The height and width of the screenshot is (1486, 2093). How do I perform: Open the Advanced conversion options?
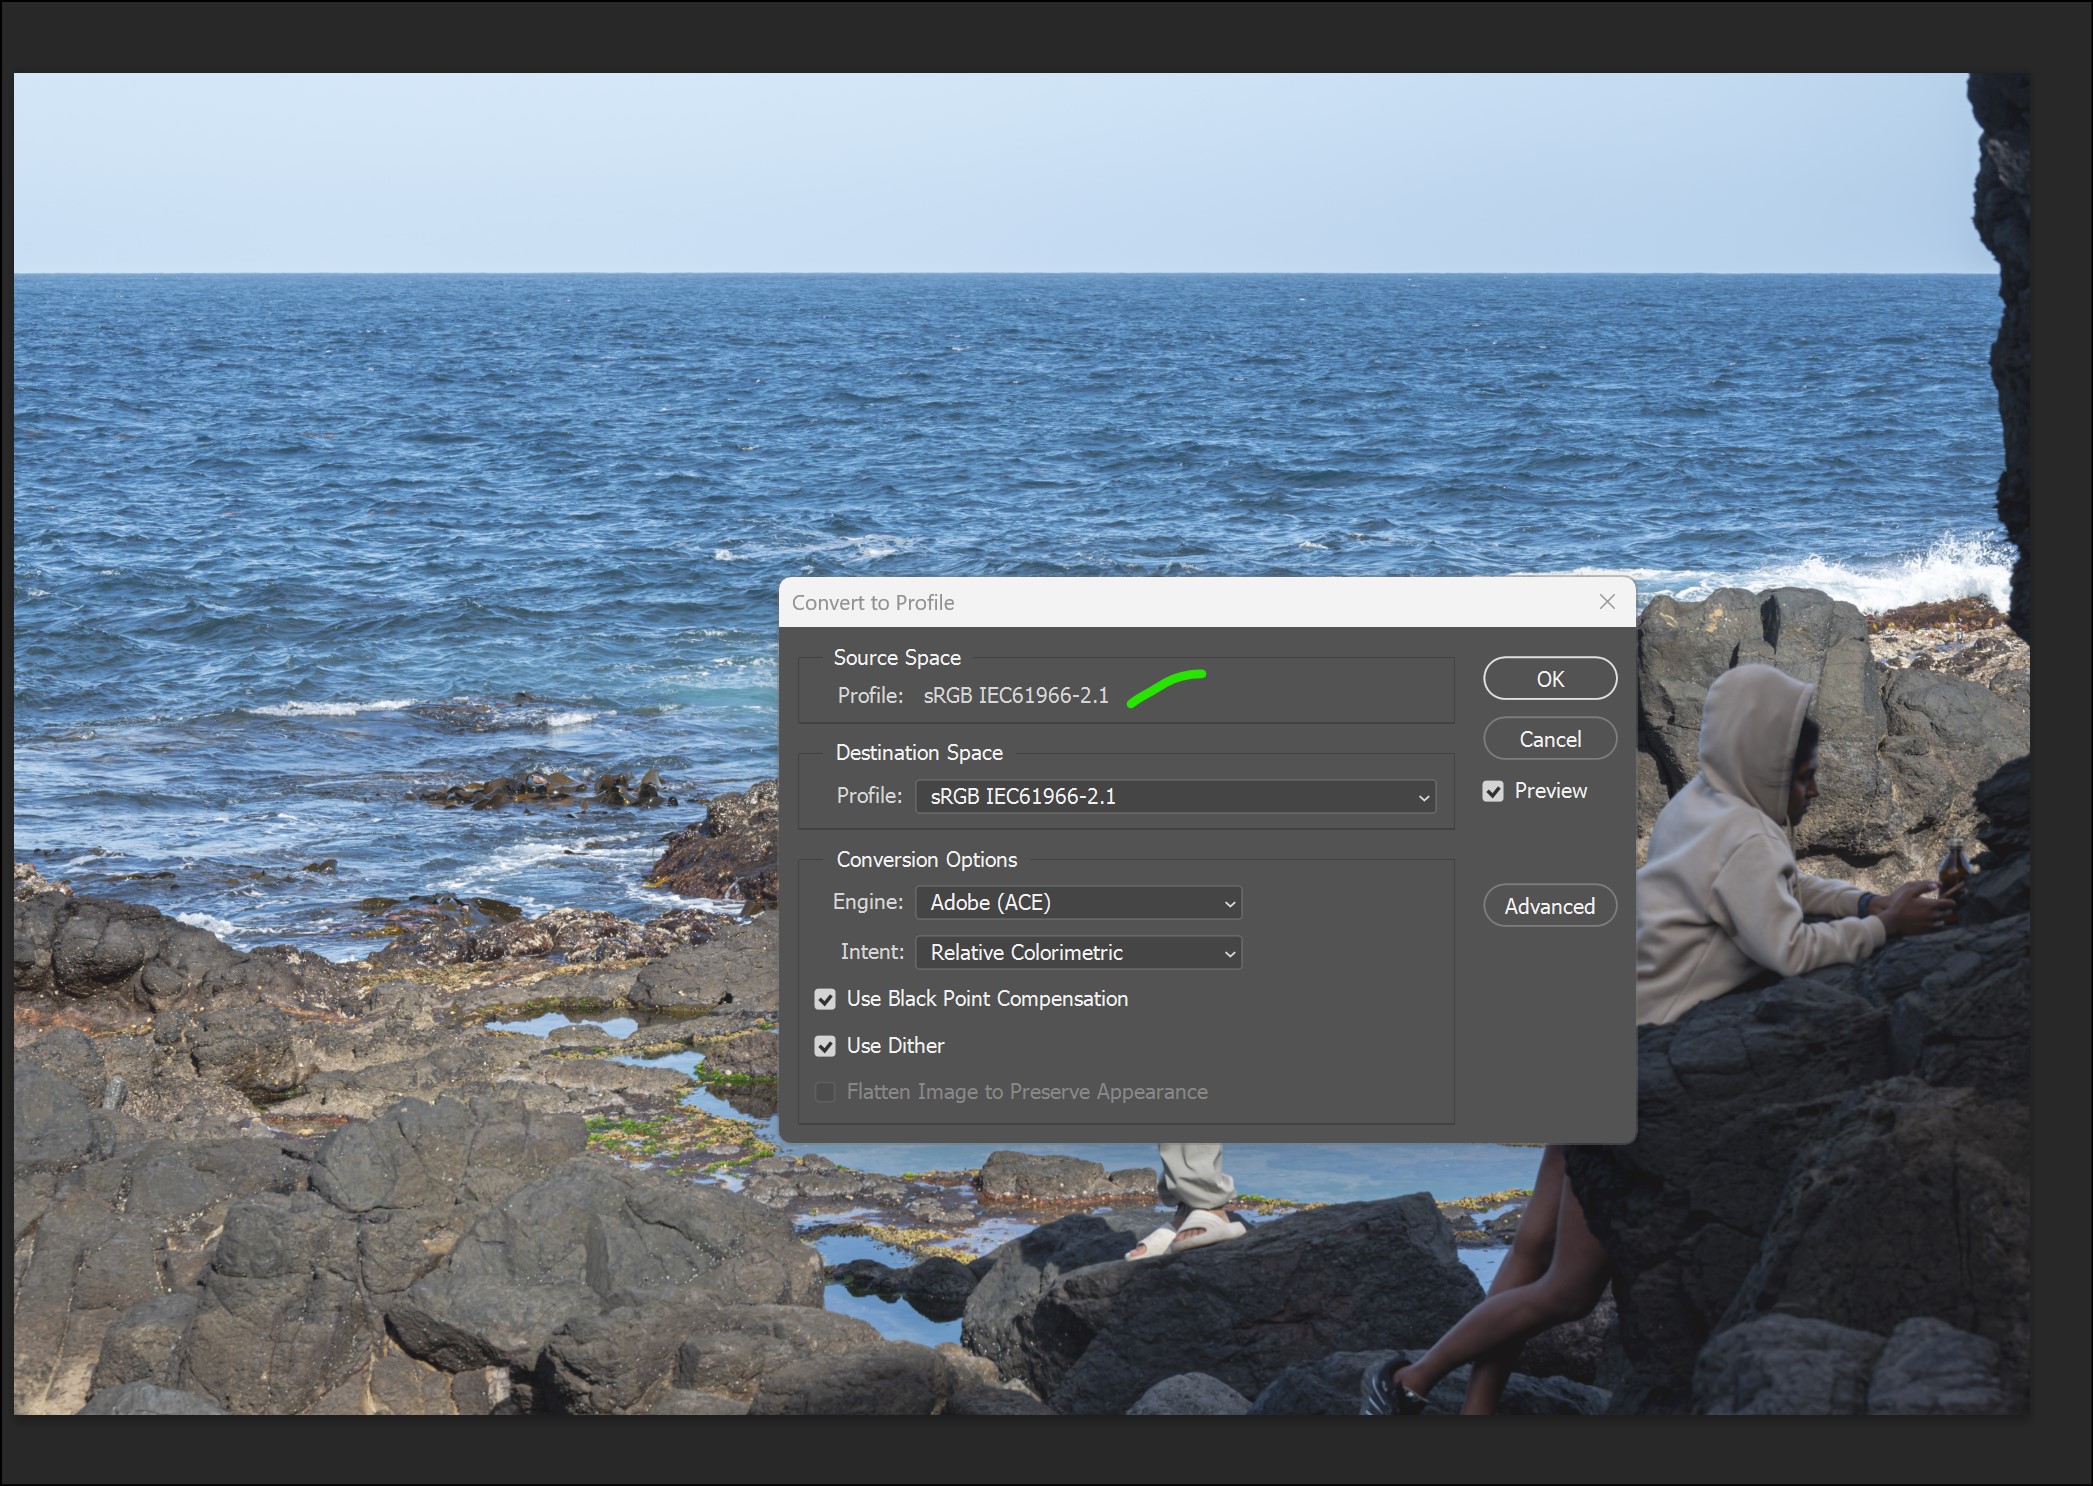(1549, 906)
